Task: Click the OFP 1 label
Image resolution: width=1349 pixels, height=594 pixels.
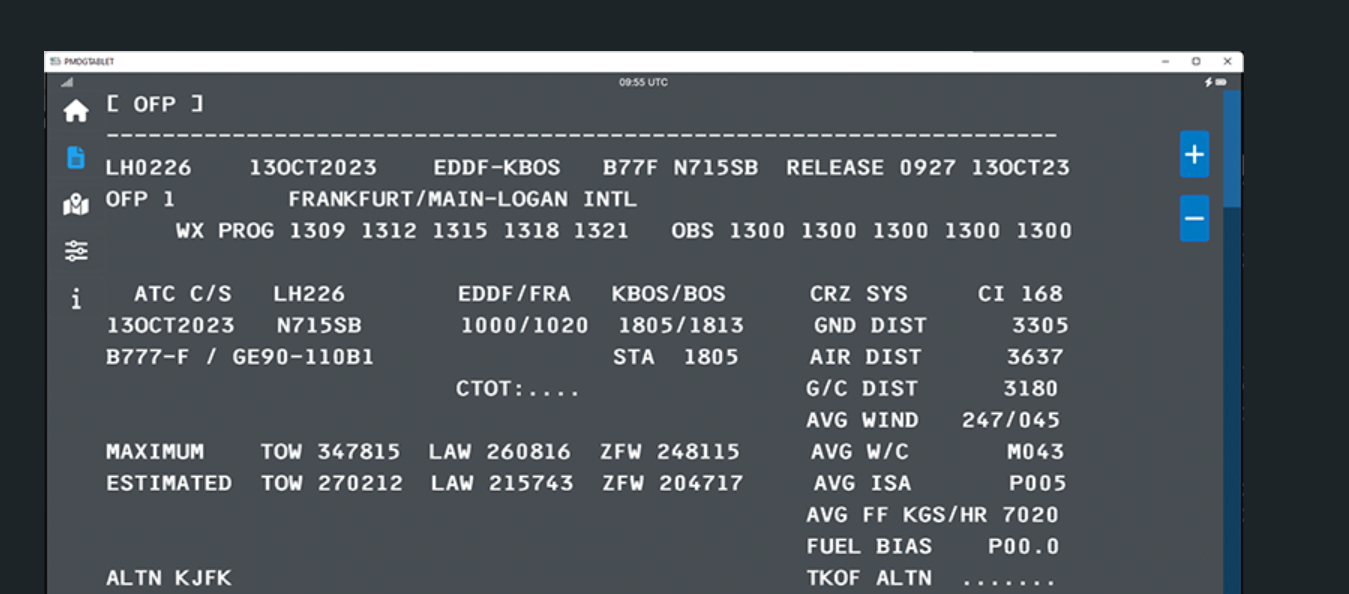Action: (140, 199)
